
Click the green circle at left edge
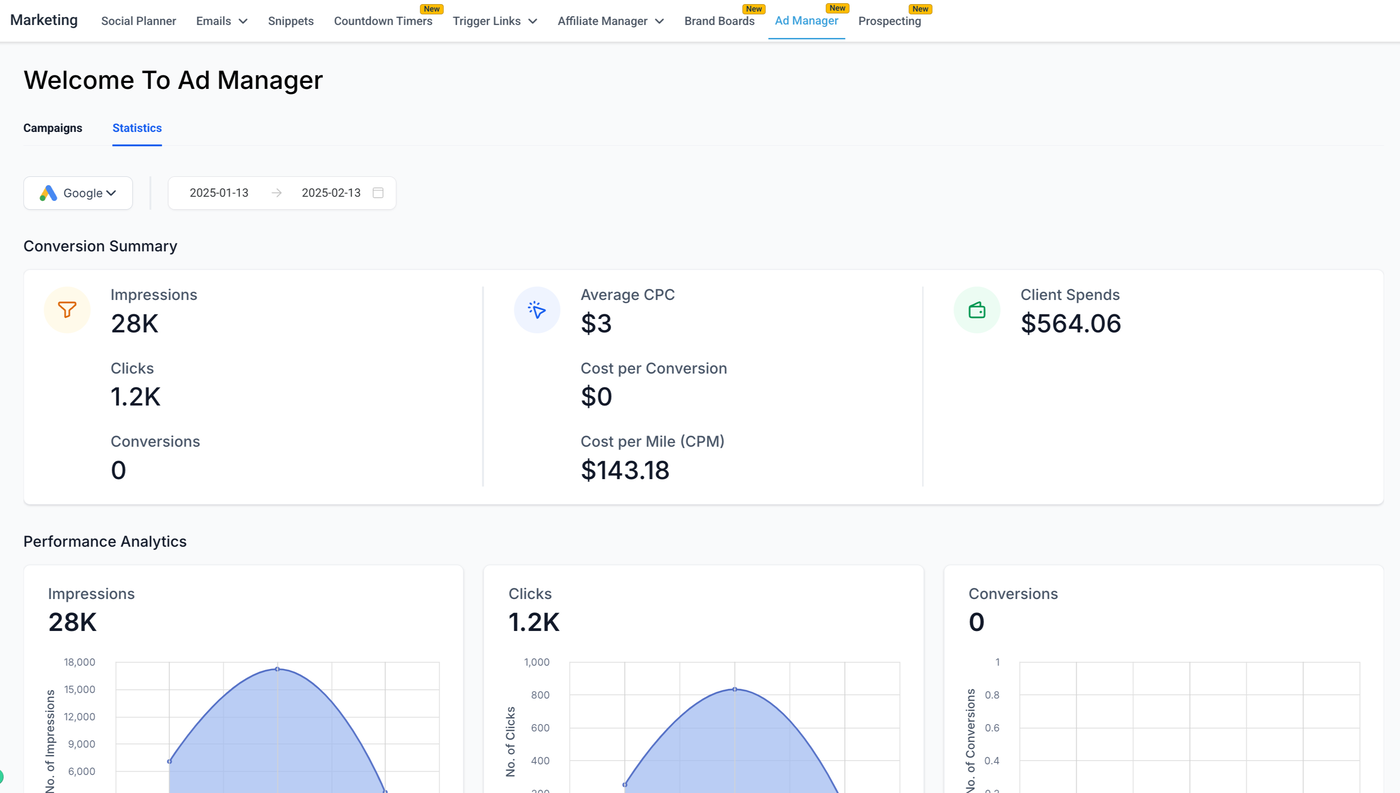point(1,776)
